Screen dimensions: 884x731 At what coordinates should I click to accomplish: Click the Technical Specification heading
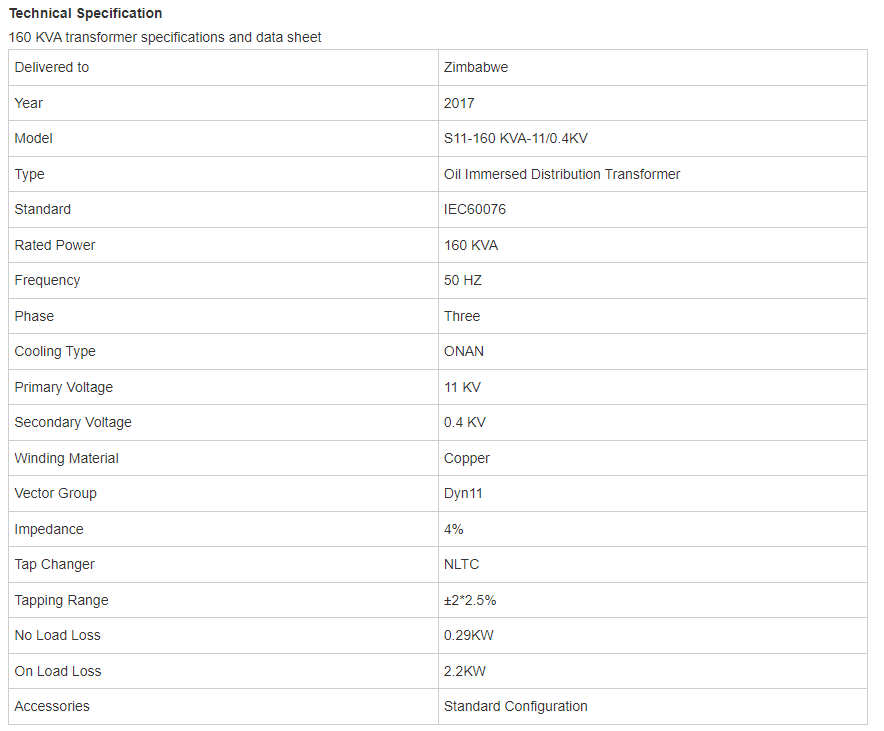85,14
